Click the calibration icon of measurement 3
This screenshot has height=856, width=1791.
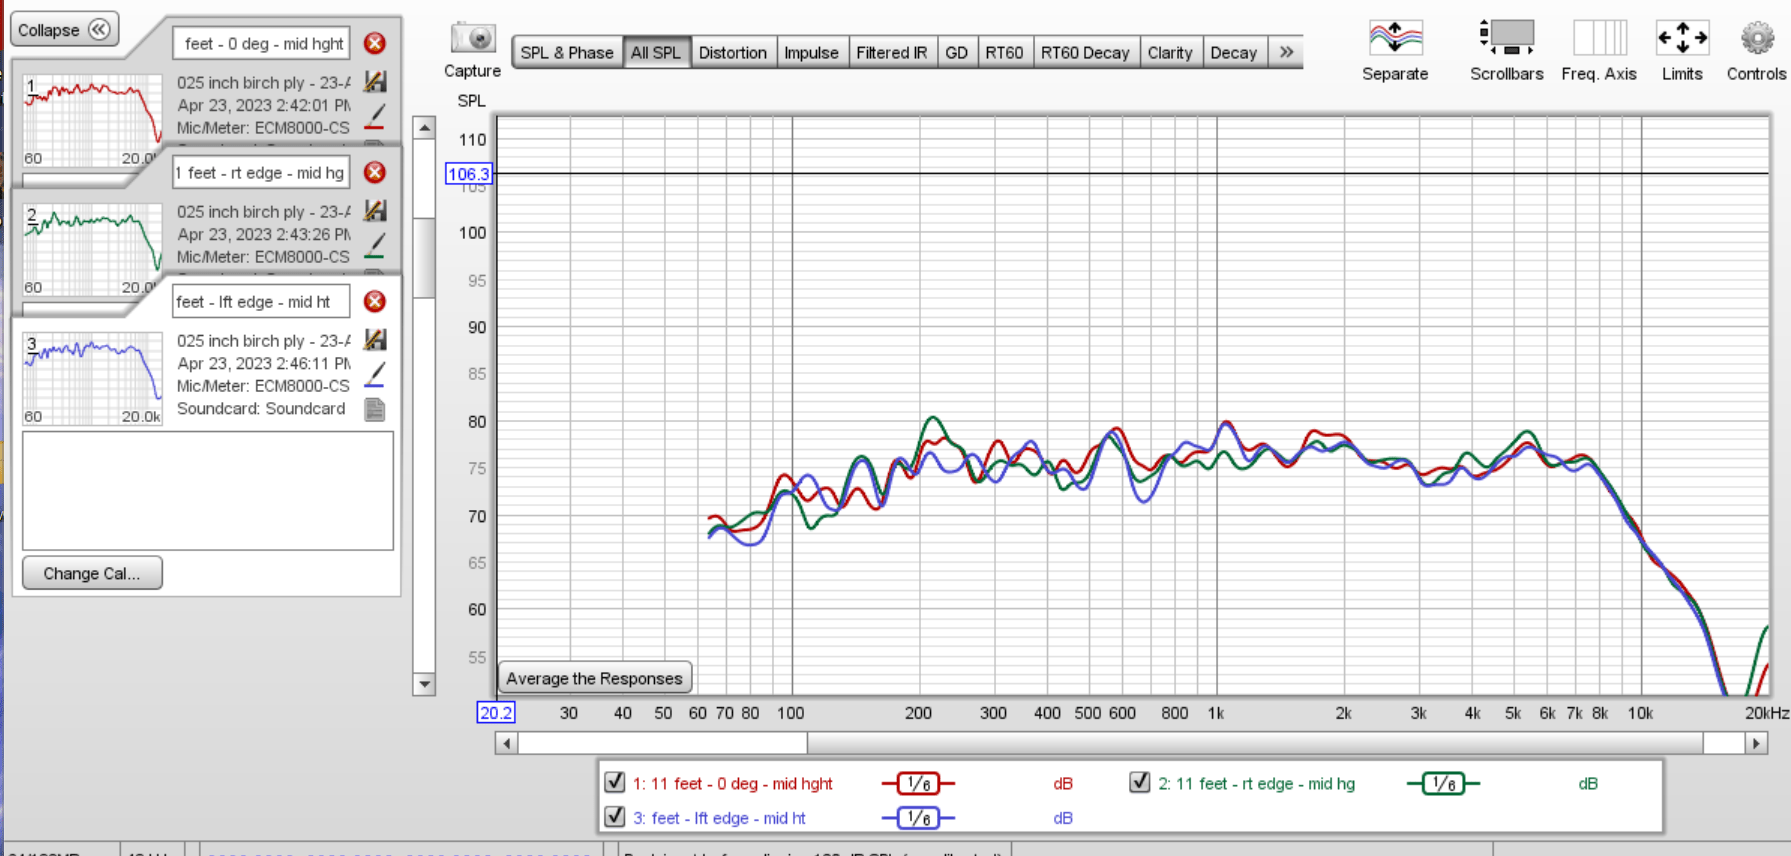click(375, 340)
